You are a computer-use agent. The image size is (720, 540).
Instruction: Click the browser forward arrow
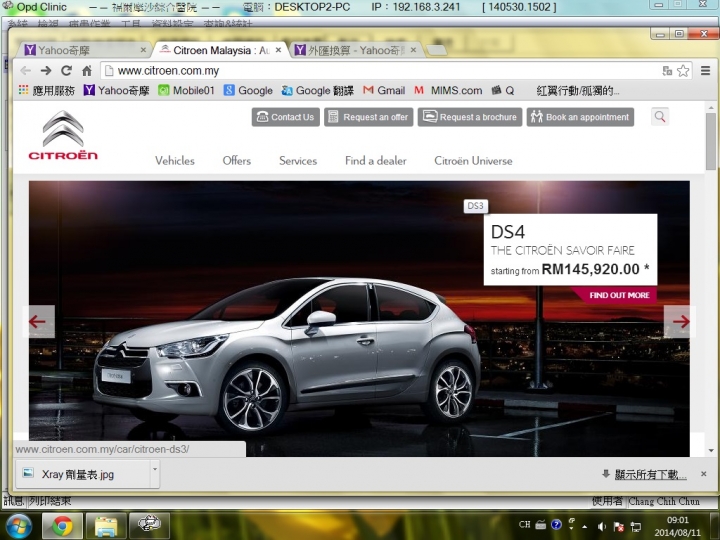point(46,70)
